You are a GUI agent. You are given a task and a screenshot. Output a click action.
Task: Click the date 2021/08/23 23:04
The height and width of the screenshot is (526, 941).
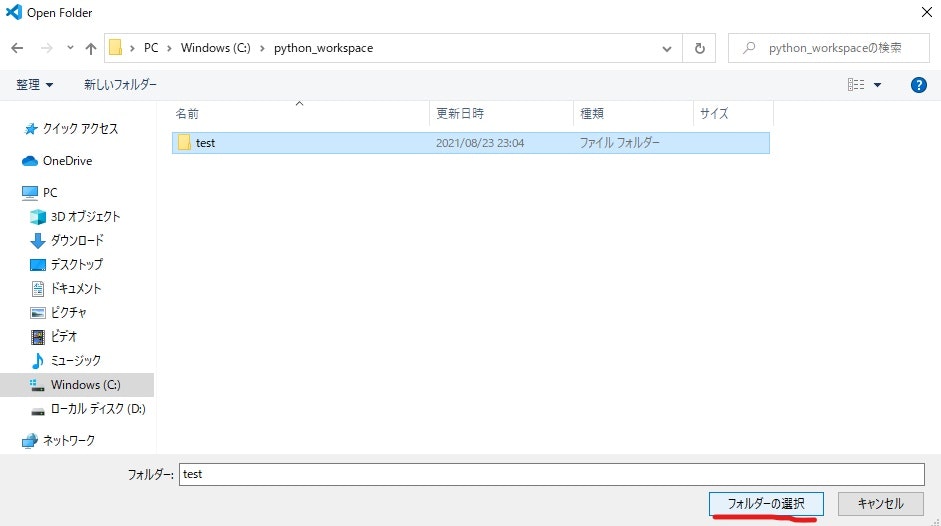(480, 143)
